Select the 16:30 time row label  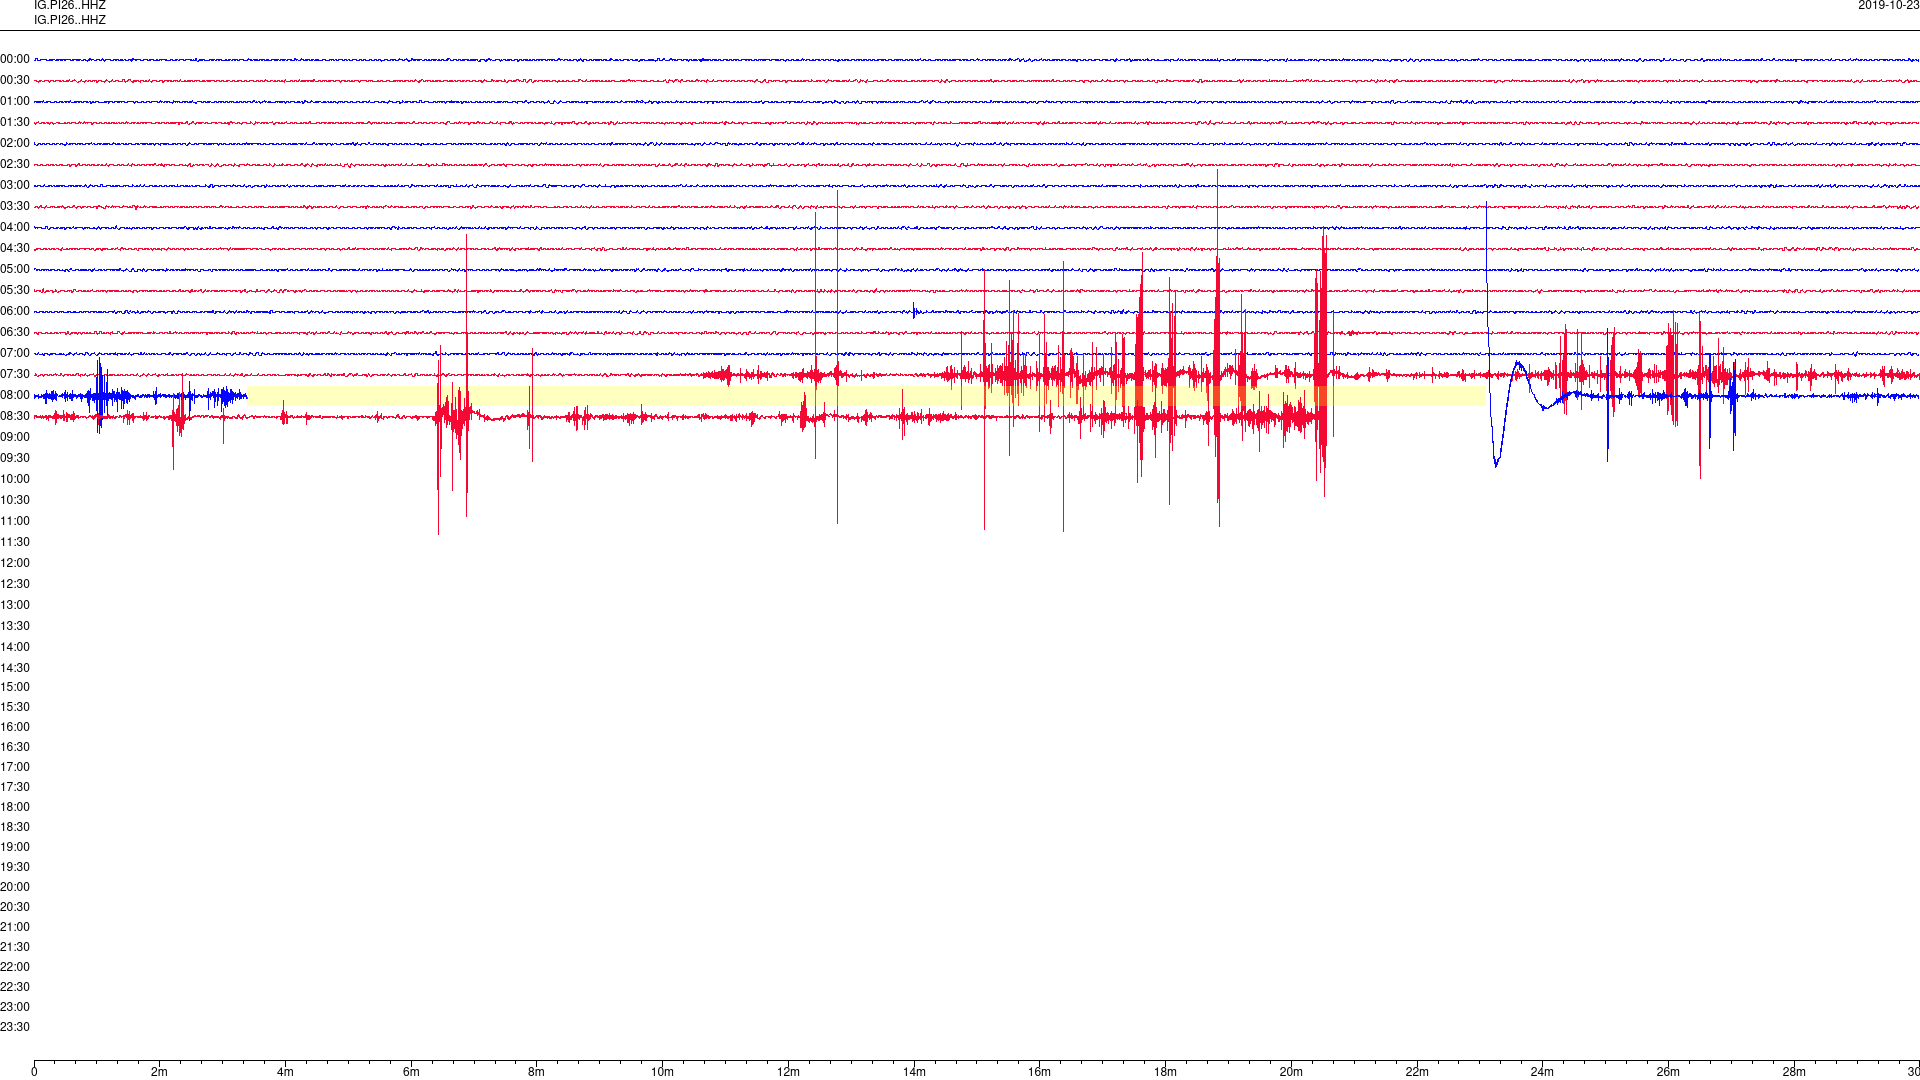click(15, 747)
